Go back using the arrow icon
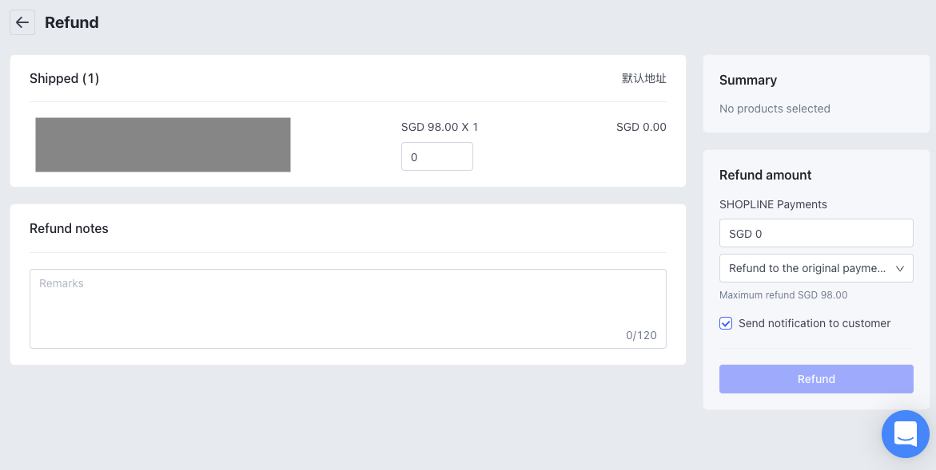The width and height of the screenshot is (936, 470). (x=22, y=22)
